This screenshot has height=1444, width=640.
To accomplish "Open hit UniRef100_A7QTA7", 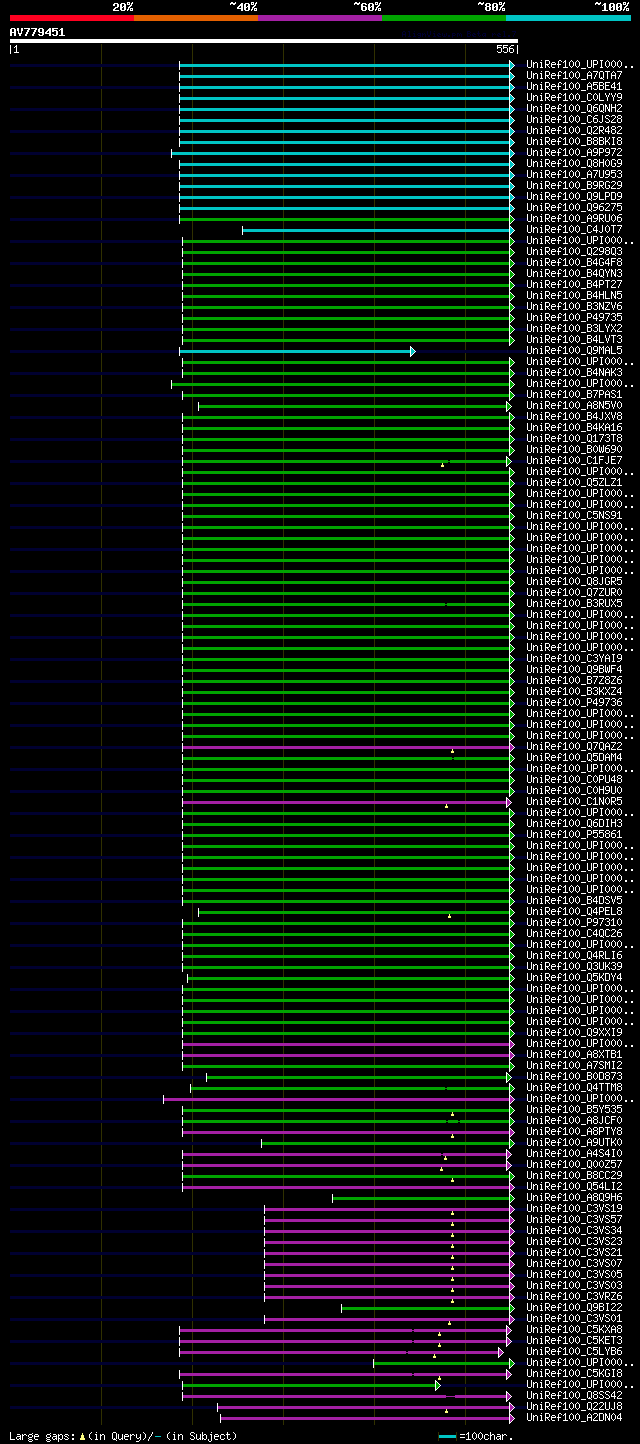I will coord(574,76).
